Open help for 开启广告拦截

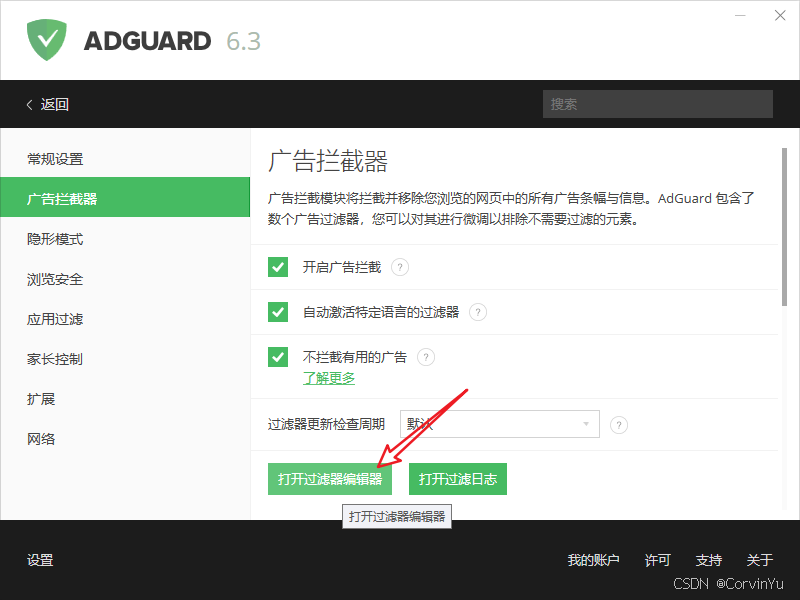tap(400, 267)
